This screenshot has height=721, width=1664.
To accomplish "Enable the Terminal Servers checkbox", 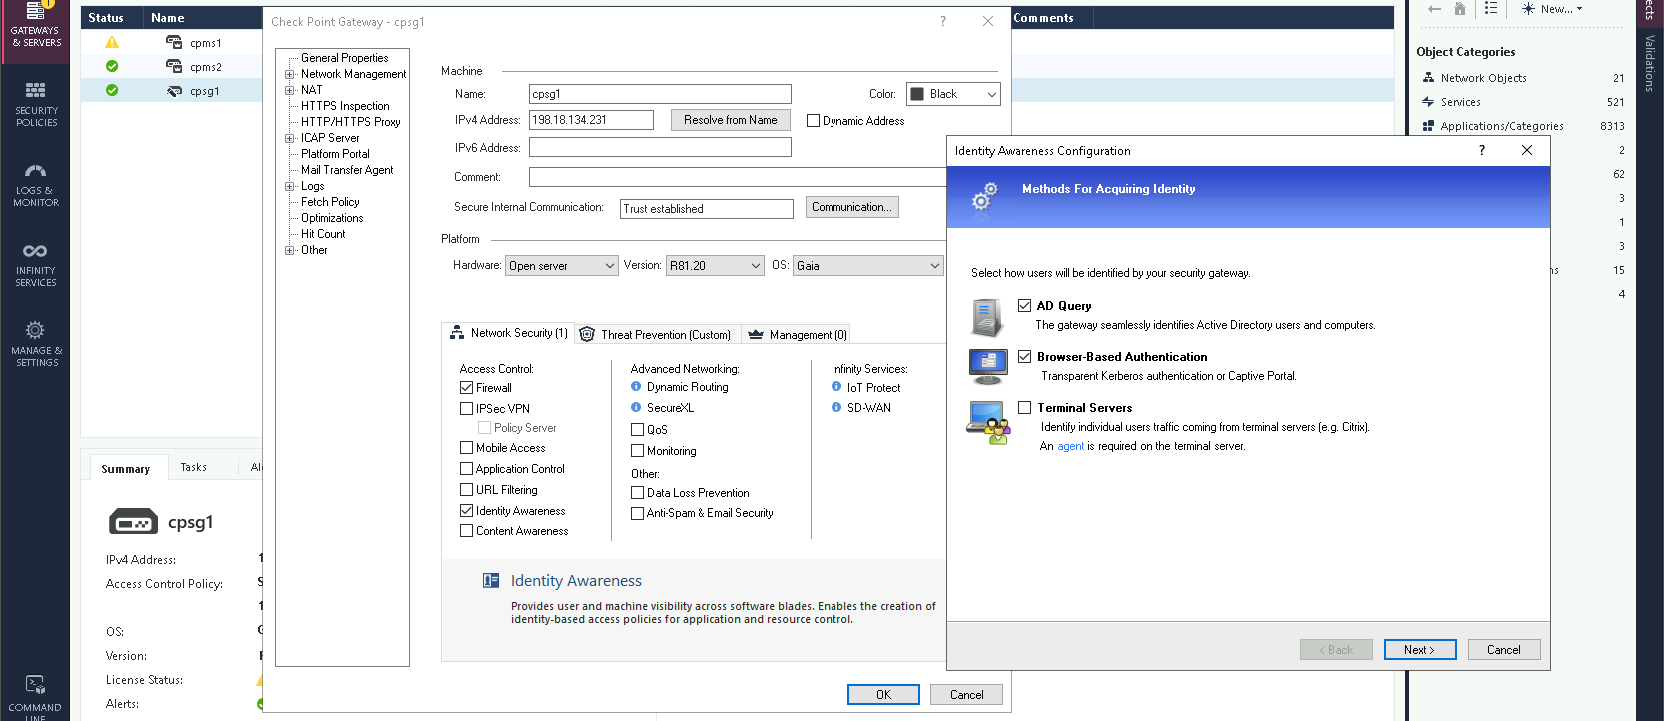I will tap(1025, 408).
